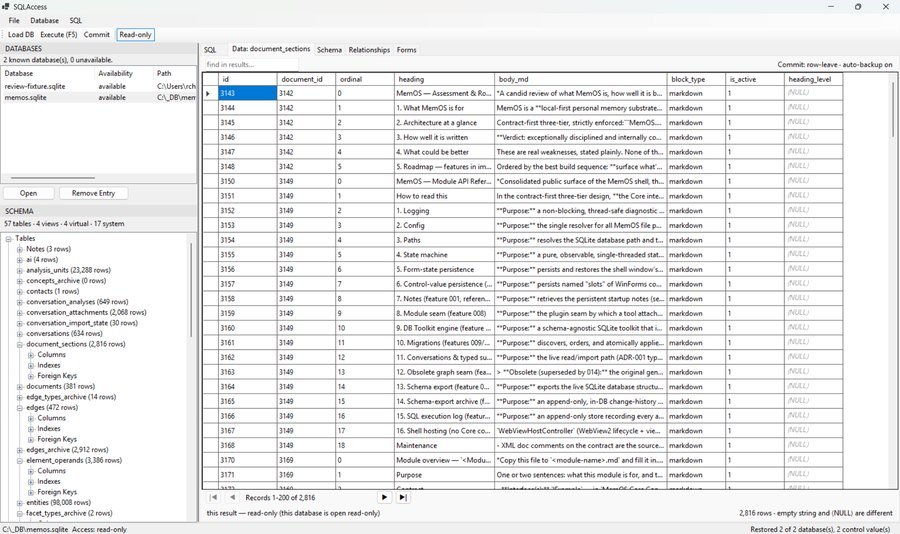
Task: Select id cell 3168
Action: (247, 446)
